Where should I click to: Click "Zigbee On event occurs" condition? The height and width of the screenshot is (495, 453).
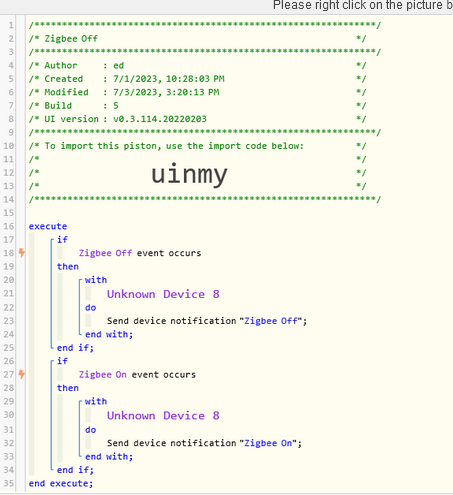137,374
